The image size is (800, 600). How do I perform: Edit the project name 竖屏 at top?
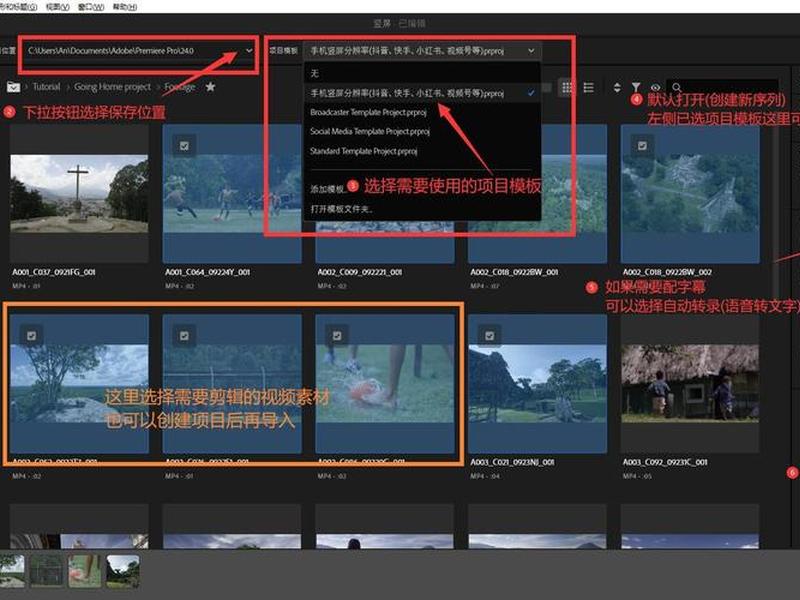[x=382, y=23]
